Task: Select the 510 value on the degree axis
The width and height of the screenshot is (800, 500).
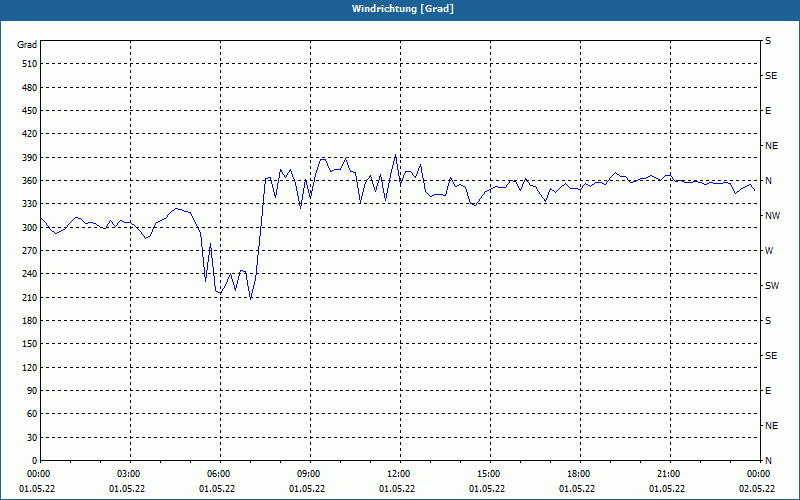Action: pyautogui.click(x=29, y=64)
